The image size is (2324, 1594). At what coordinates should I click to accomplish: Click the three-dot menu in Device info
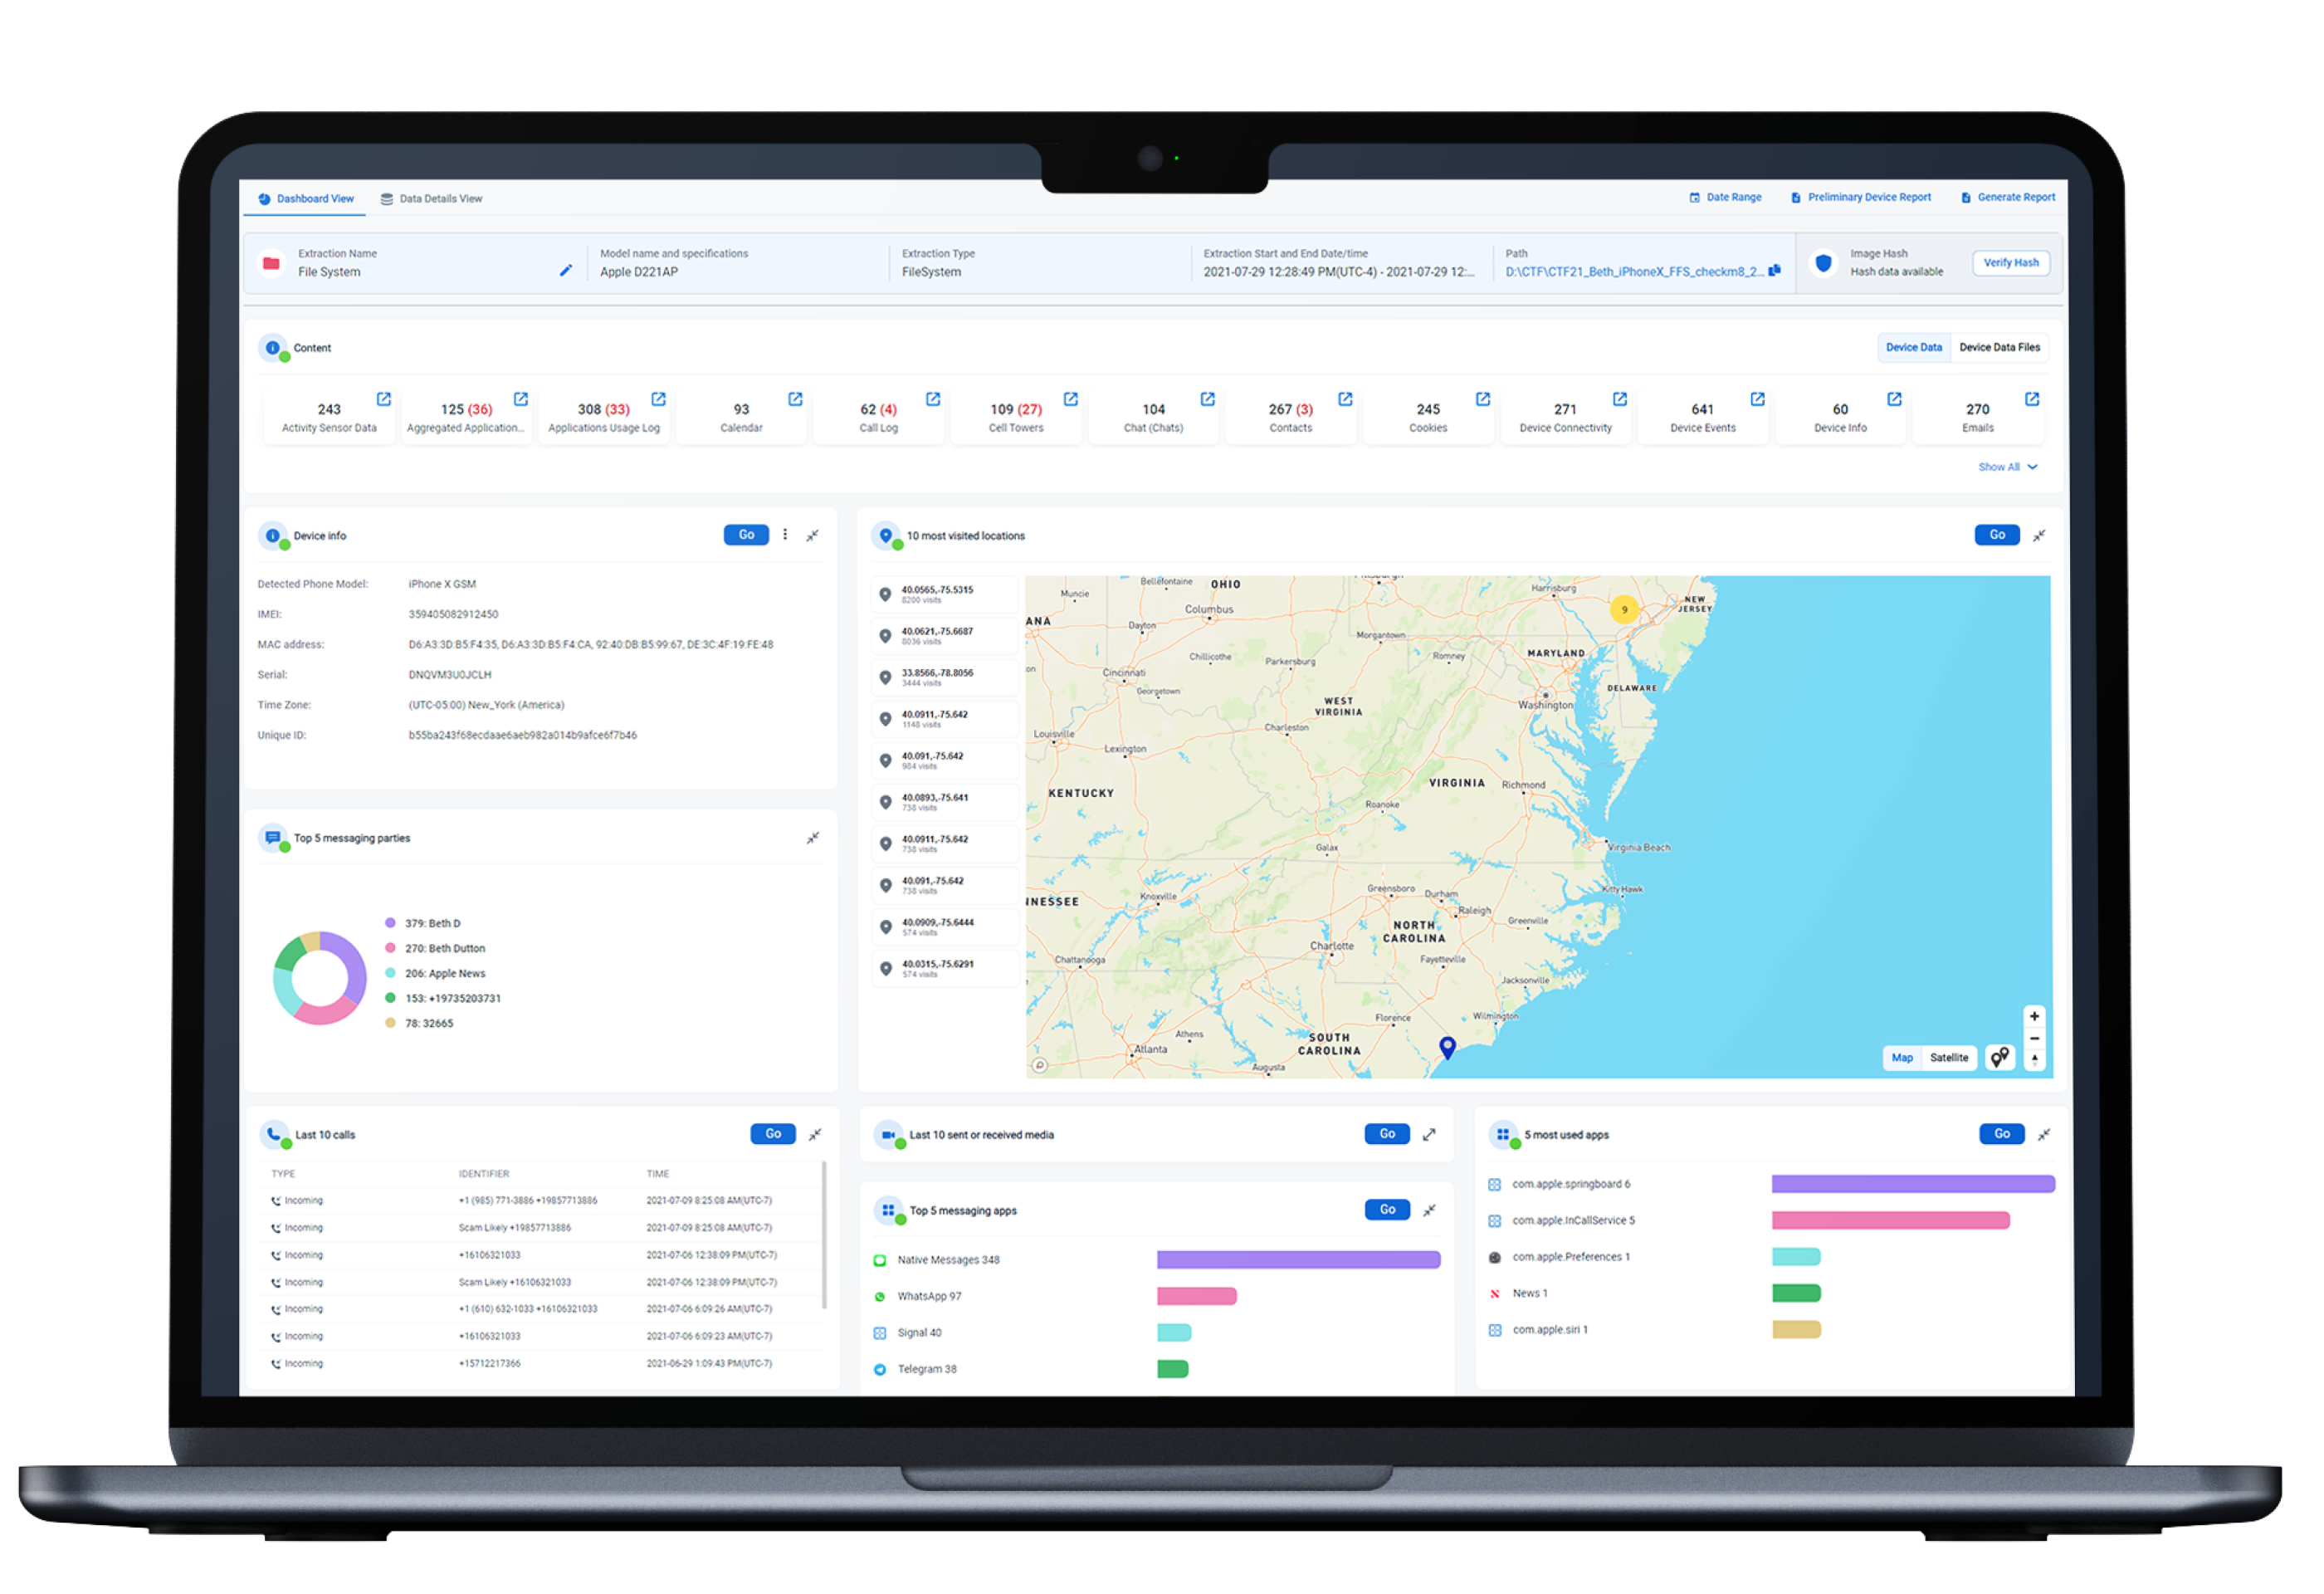pos(785,535)
